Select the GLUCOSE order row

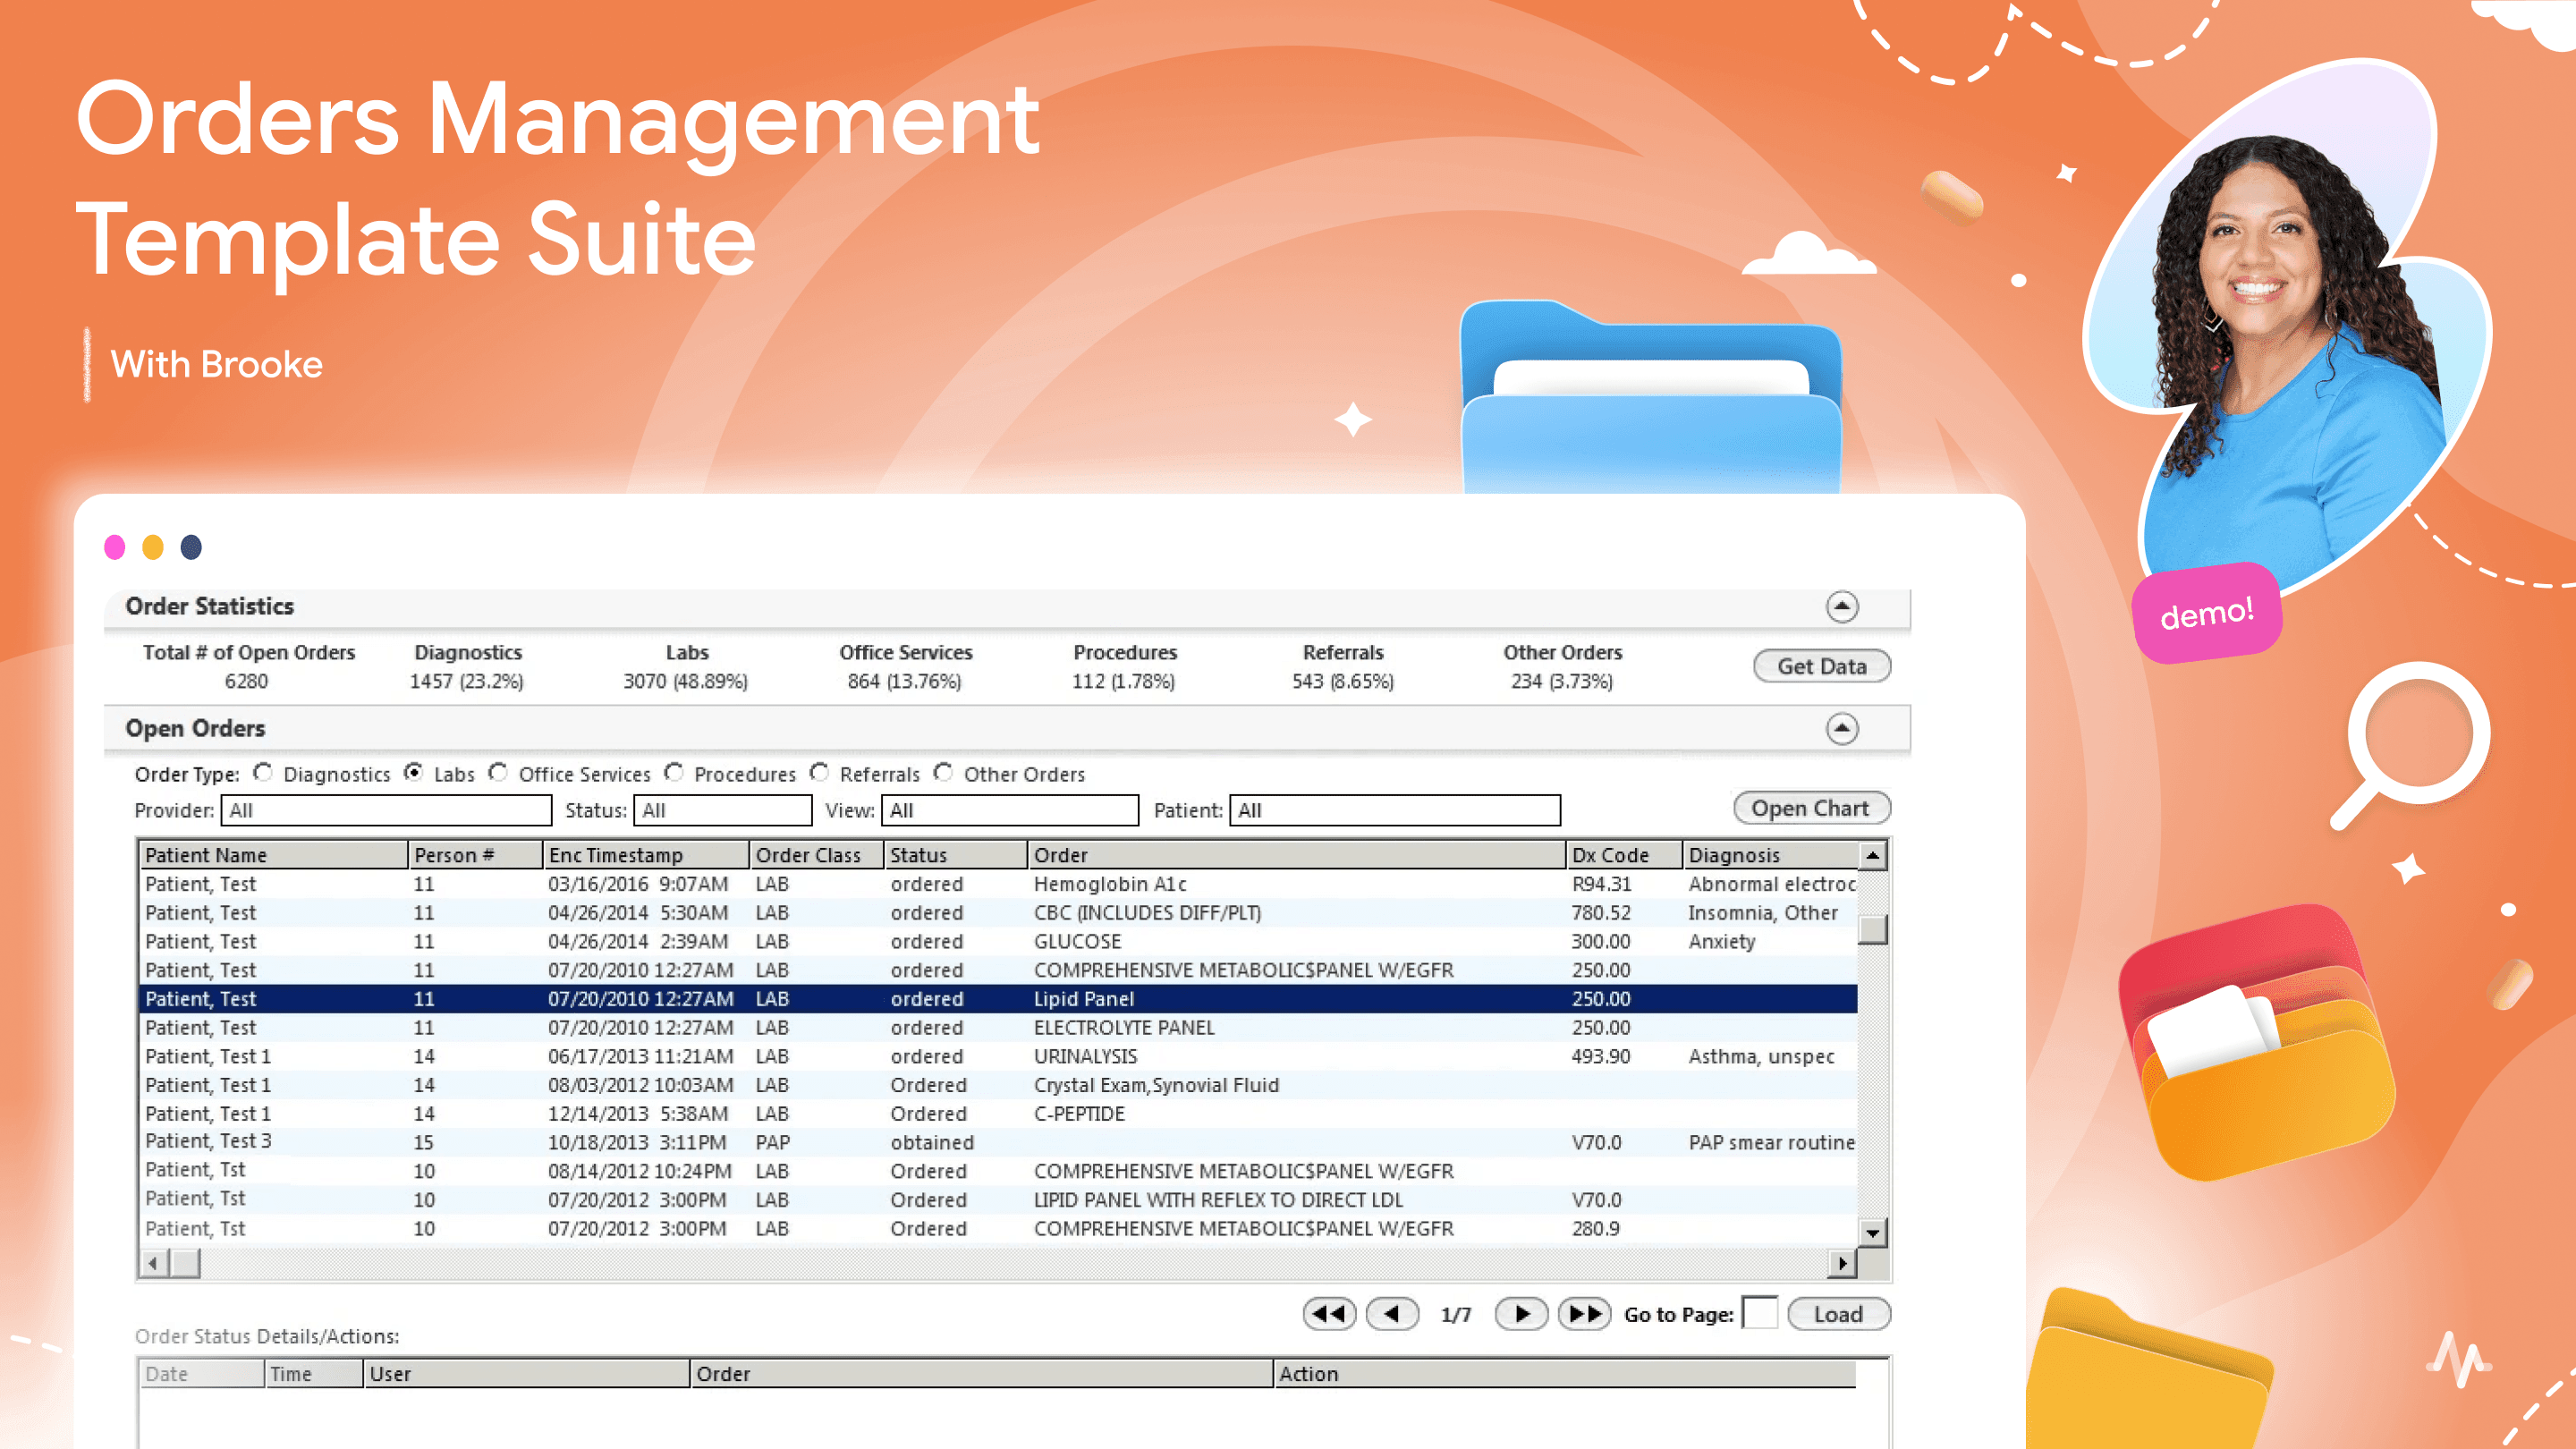point(998,941)
